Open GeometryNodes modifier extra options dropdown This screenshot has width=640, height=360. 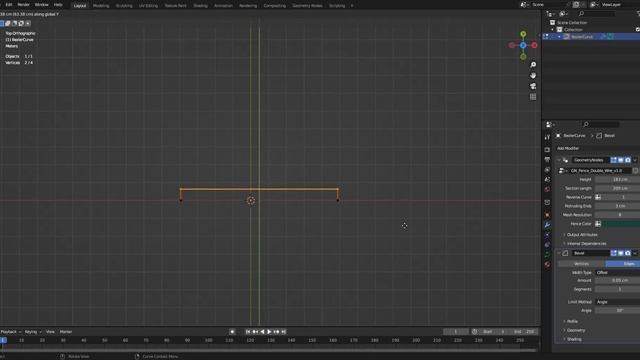click(x=635, y=160)
